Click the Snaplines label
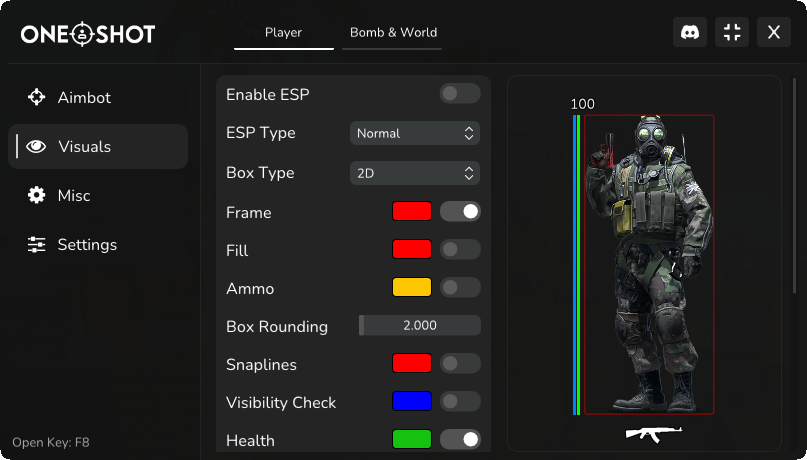Screen dimensions: 807x460 coord(261,365)
